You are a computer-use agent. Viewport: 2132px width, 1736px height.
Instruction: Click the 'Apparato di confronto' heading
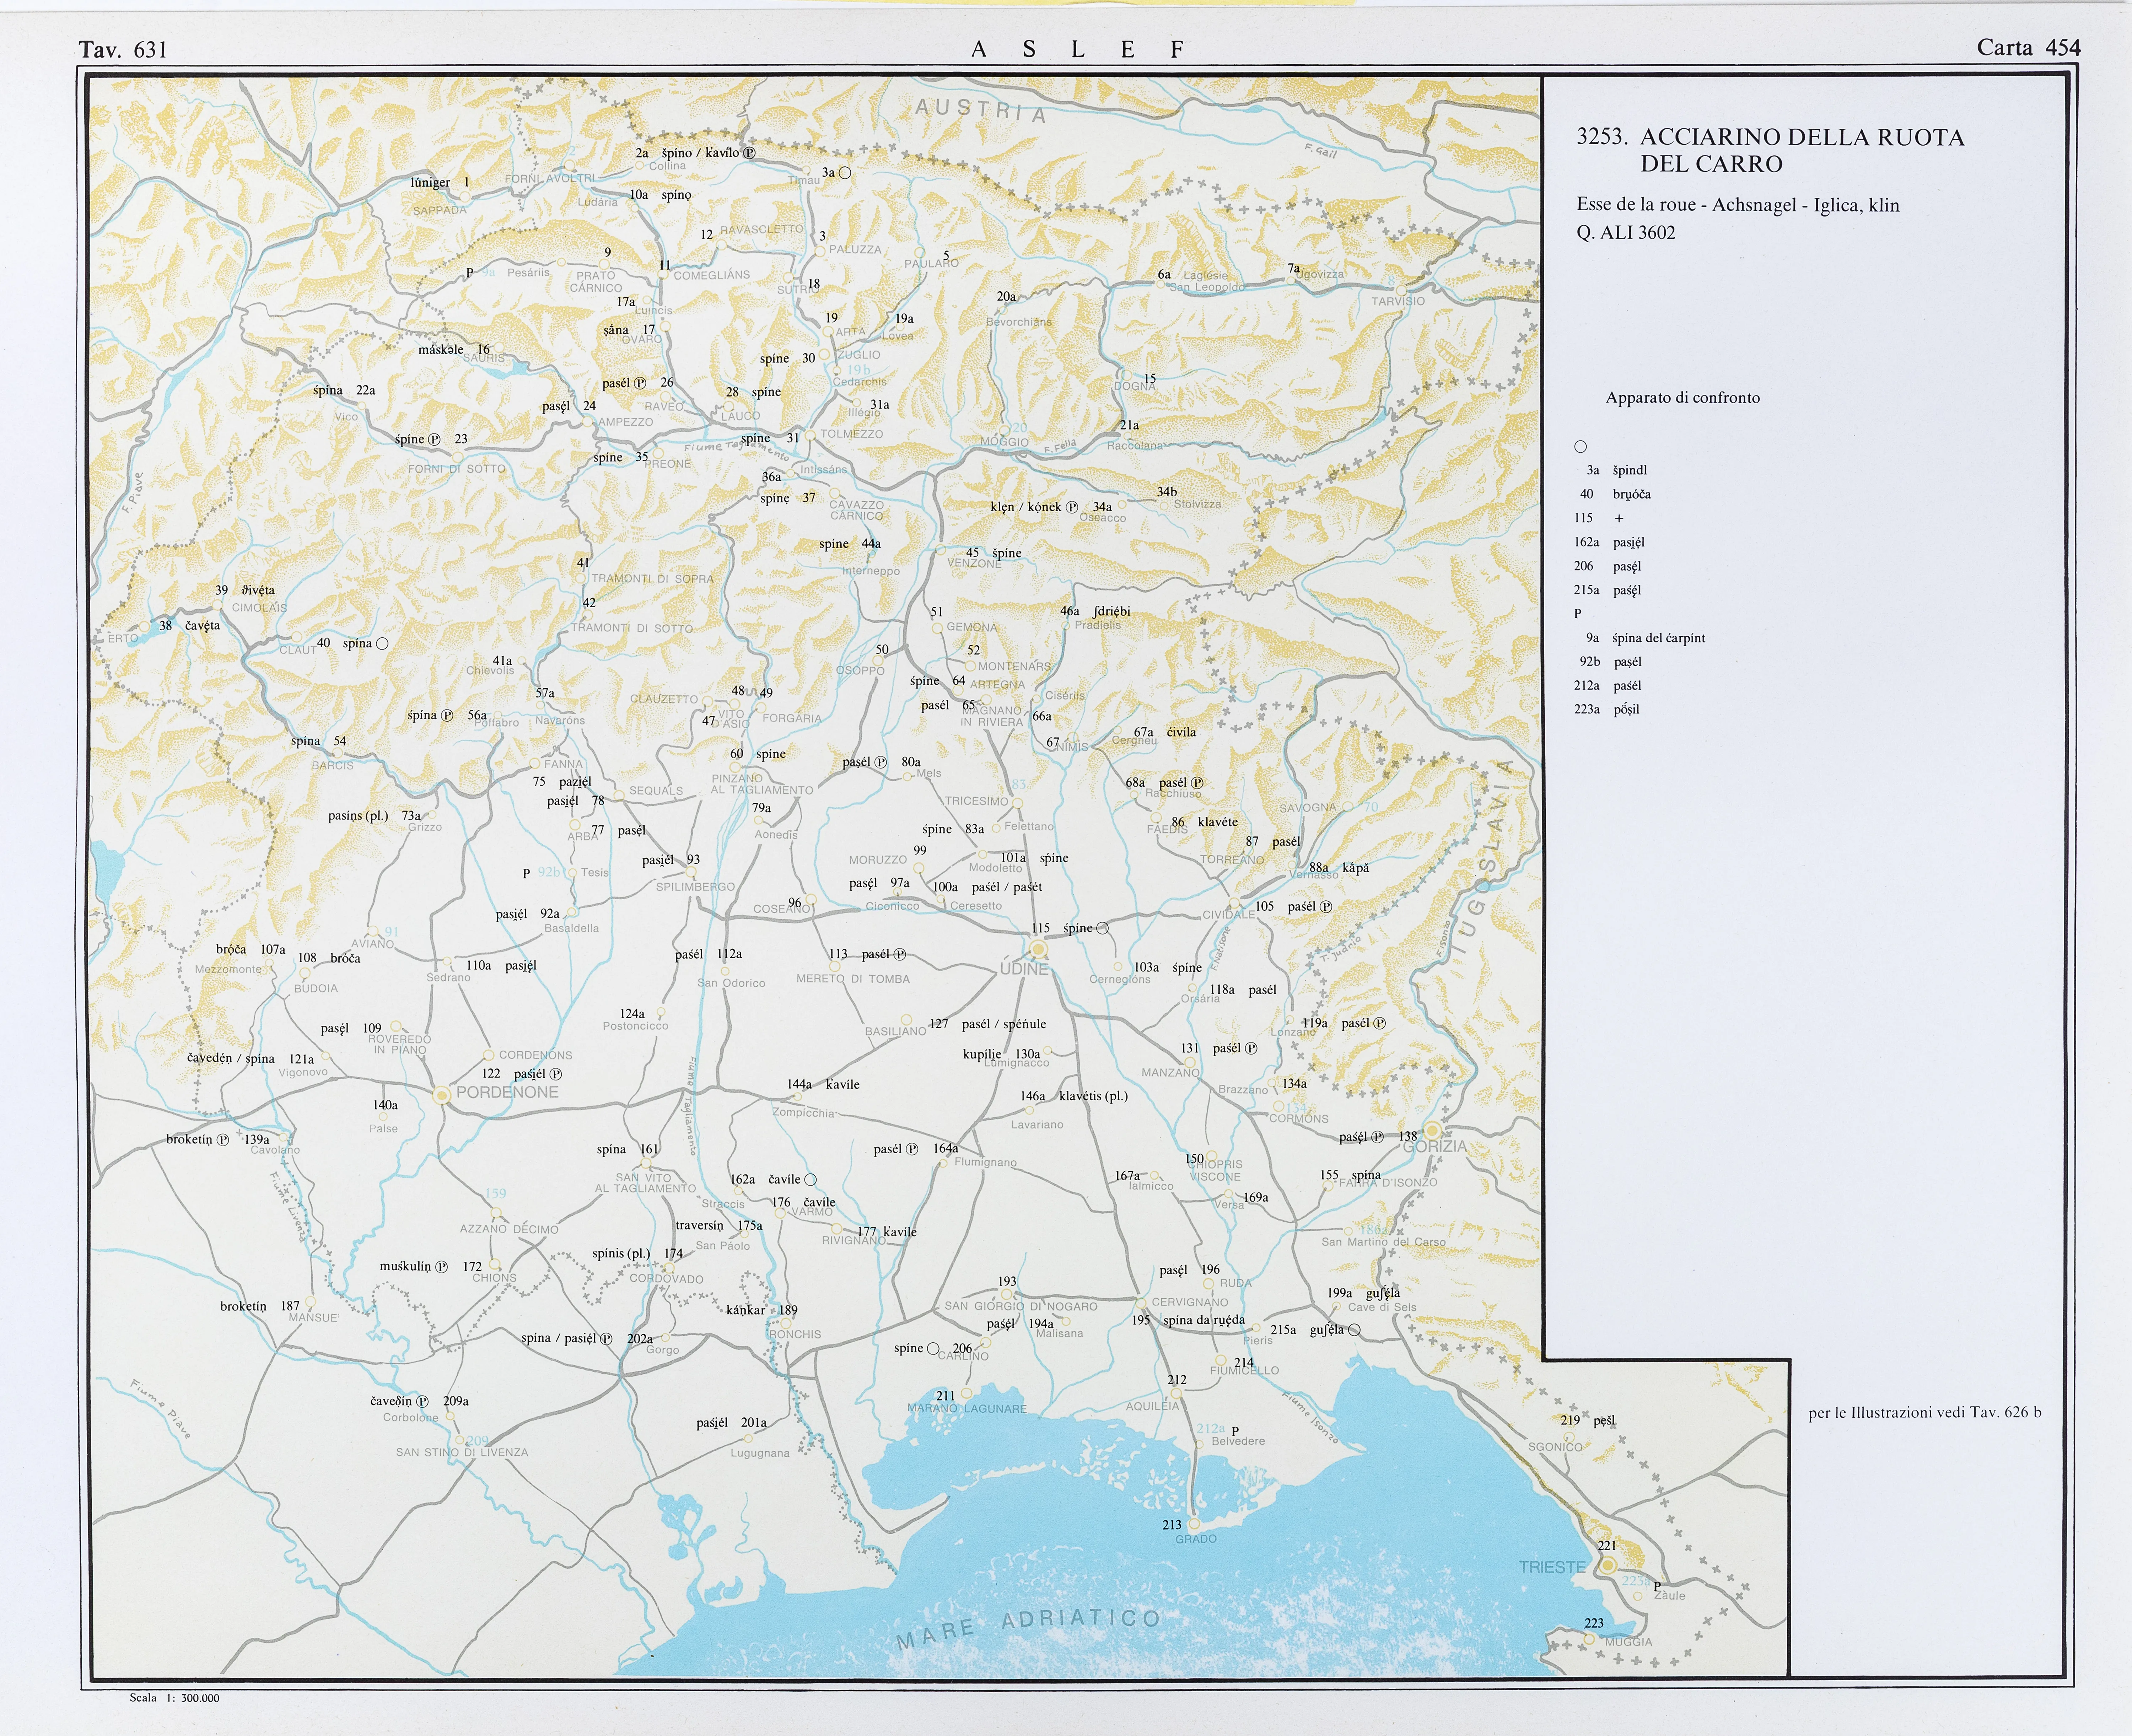click(x=1682, y=398)
